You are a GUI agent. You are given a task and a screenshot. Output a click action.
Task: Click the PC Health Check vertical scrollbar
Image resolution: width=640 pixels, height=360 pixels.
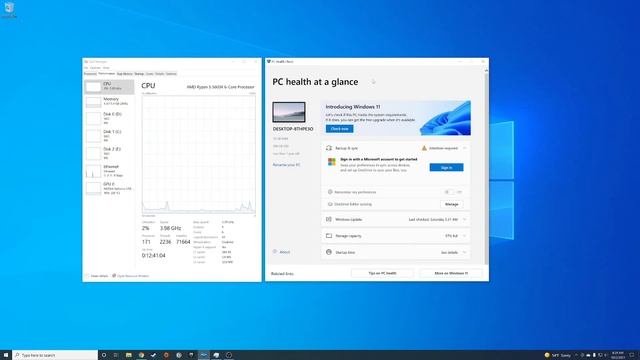(x=486, y=167)
